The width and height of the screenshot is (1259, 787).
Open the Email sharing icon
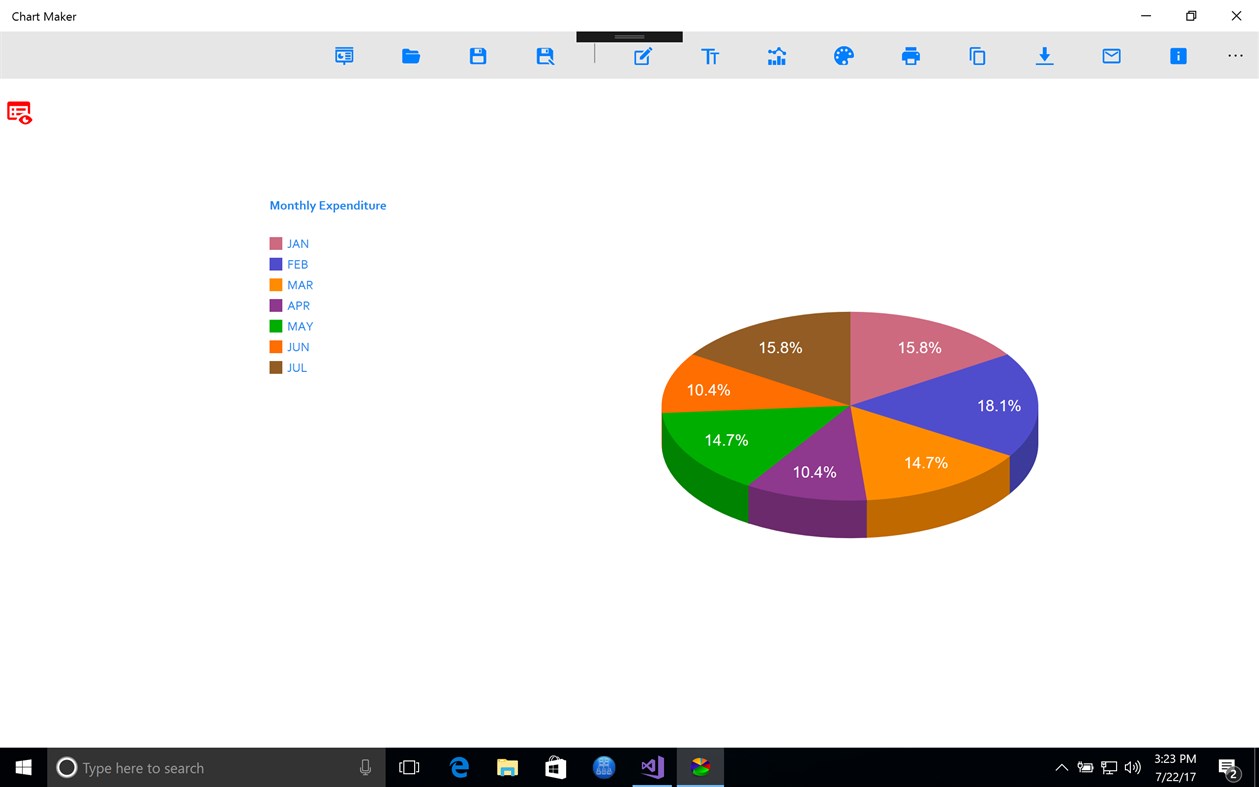tap(1111, 56)
